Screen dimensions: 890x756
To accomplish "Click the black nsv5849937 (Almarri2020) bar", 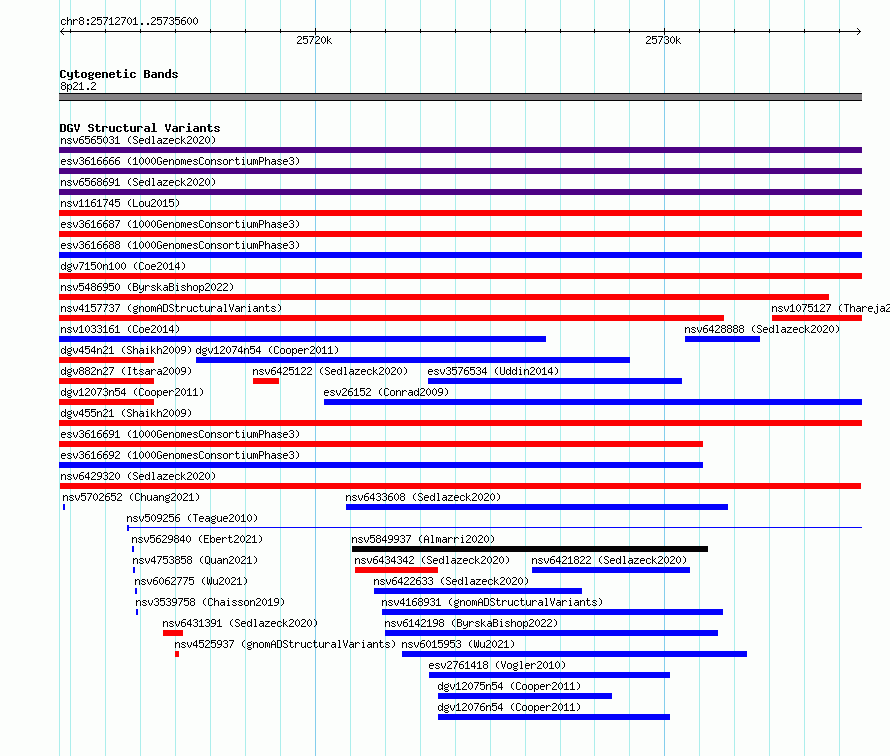I will [530, 549].
